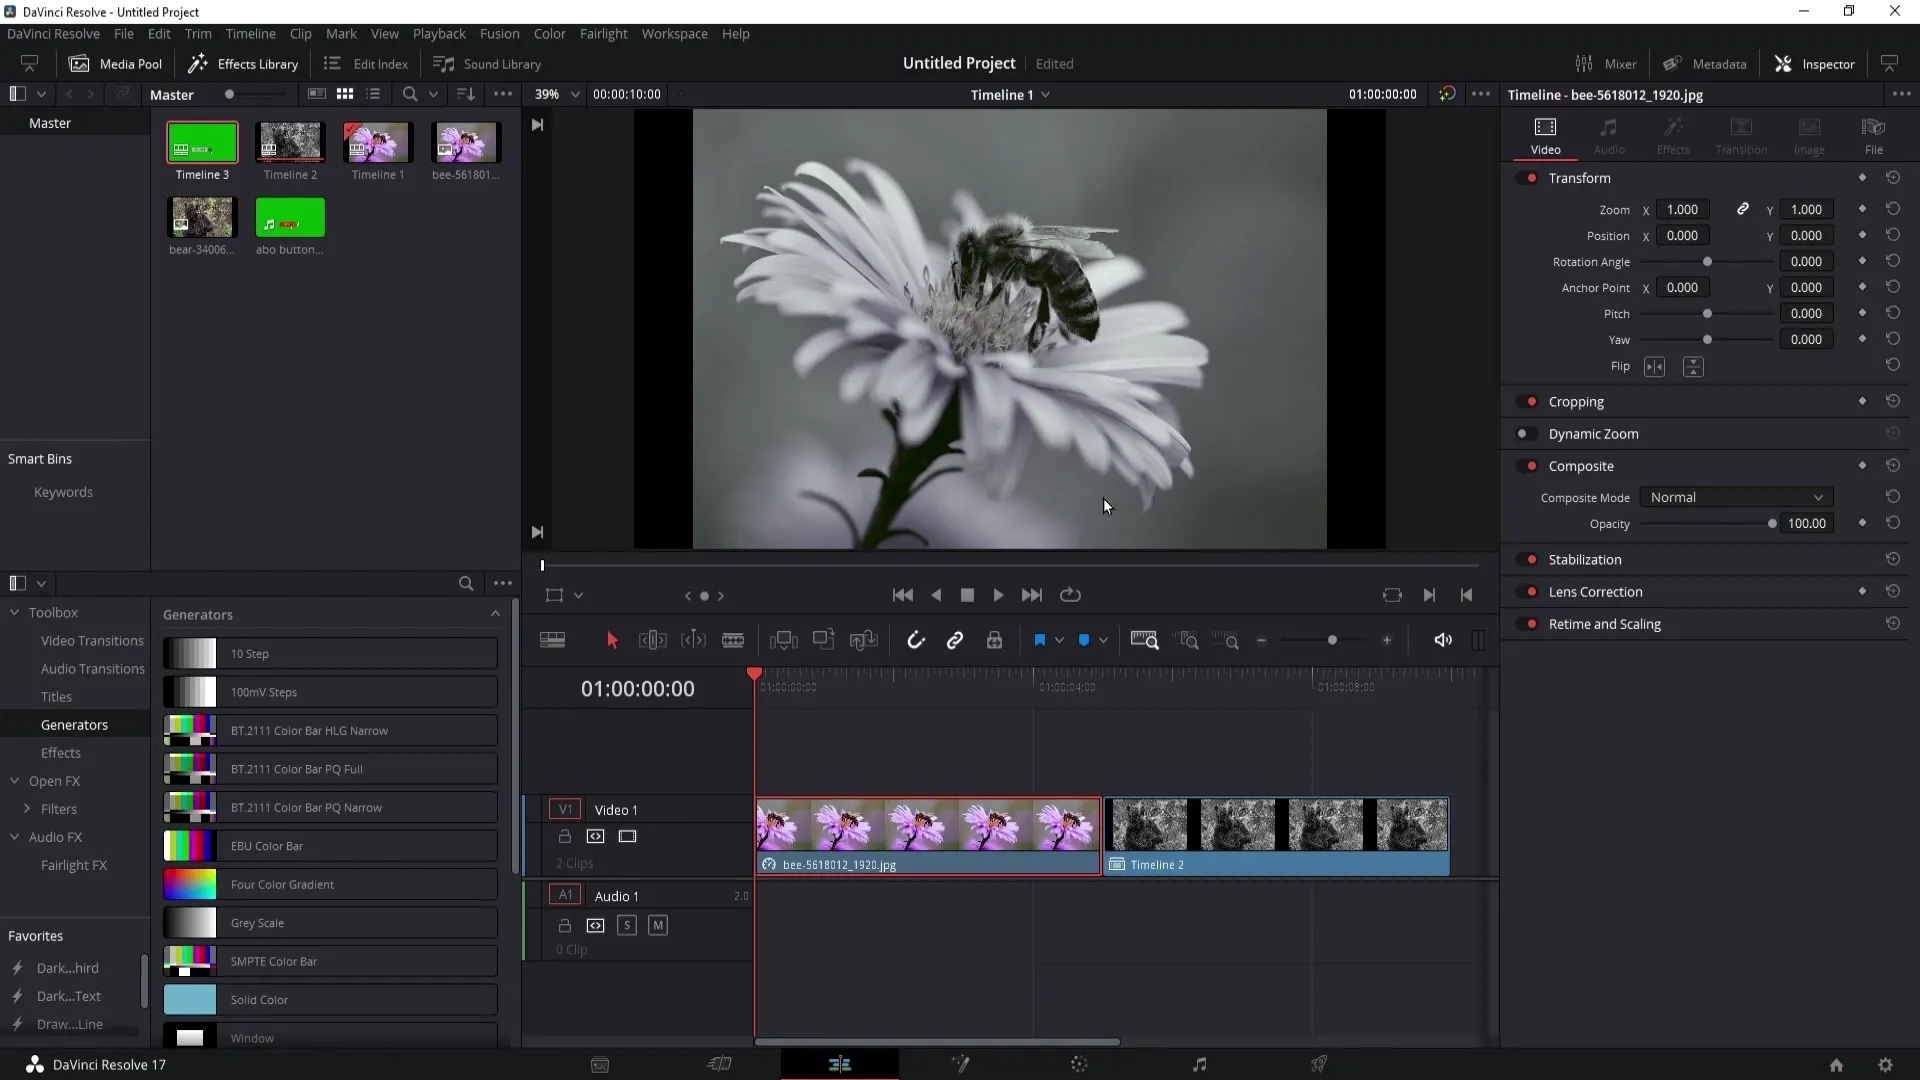Collapse the Toolbox tree
Image resolution: width=1920 pixels, height=1080 pixels.
15,612
